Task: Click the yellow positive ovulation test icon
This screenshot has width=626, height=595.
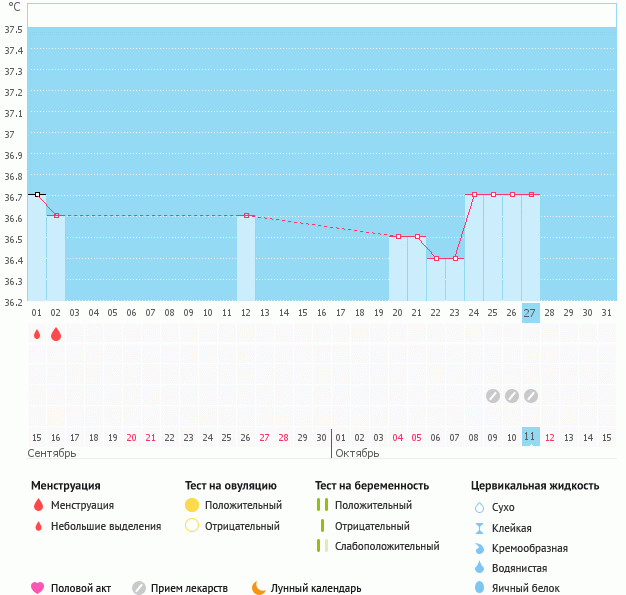Action: click(192, 505)
